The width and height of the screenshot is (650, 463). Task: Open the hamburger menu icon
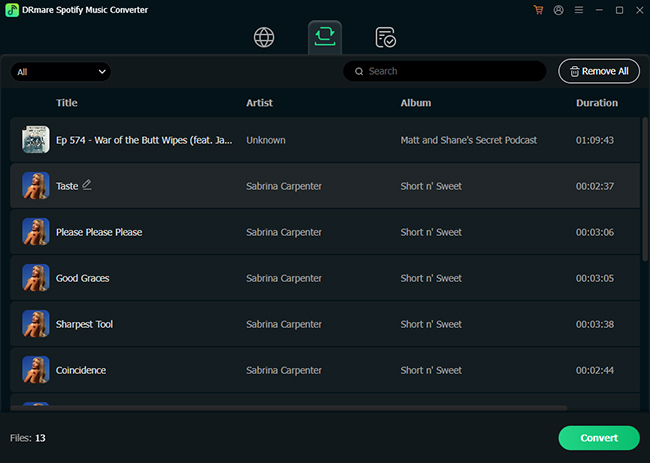(579, 10)
